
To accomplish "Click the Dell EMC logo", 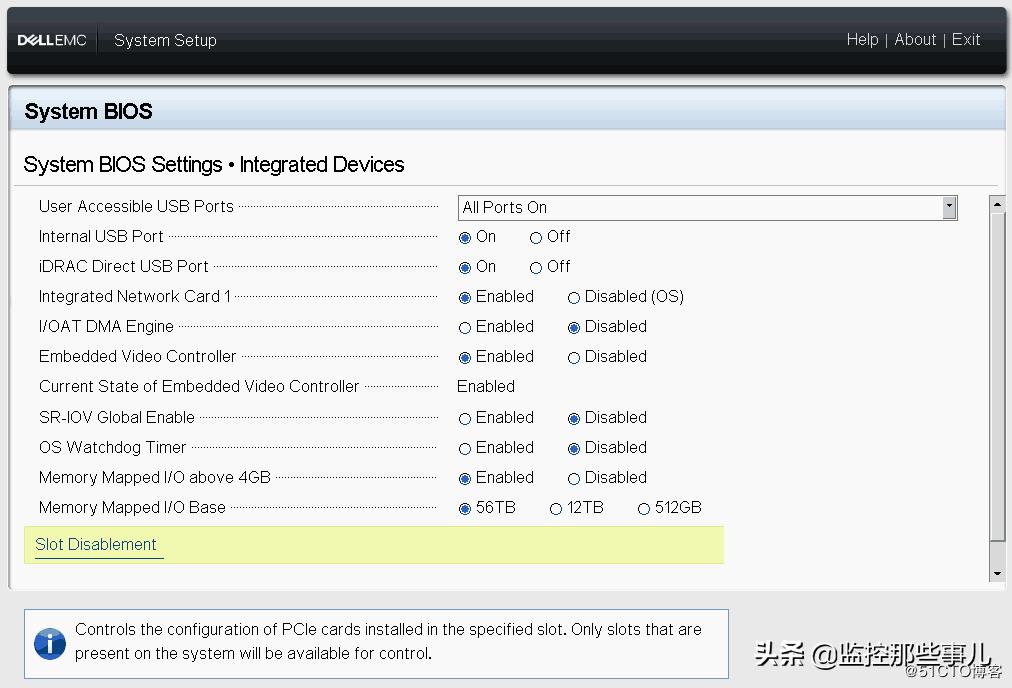I will (x=52, y=40).
